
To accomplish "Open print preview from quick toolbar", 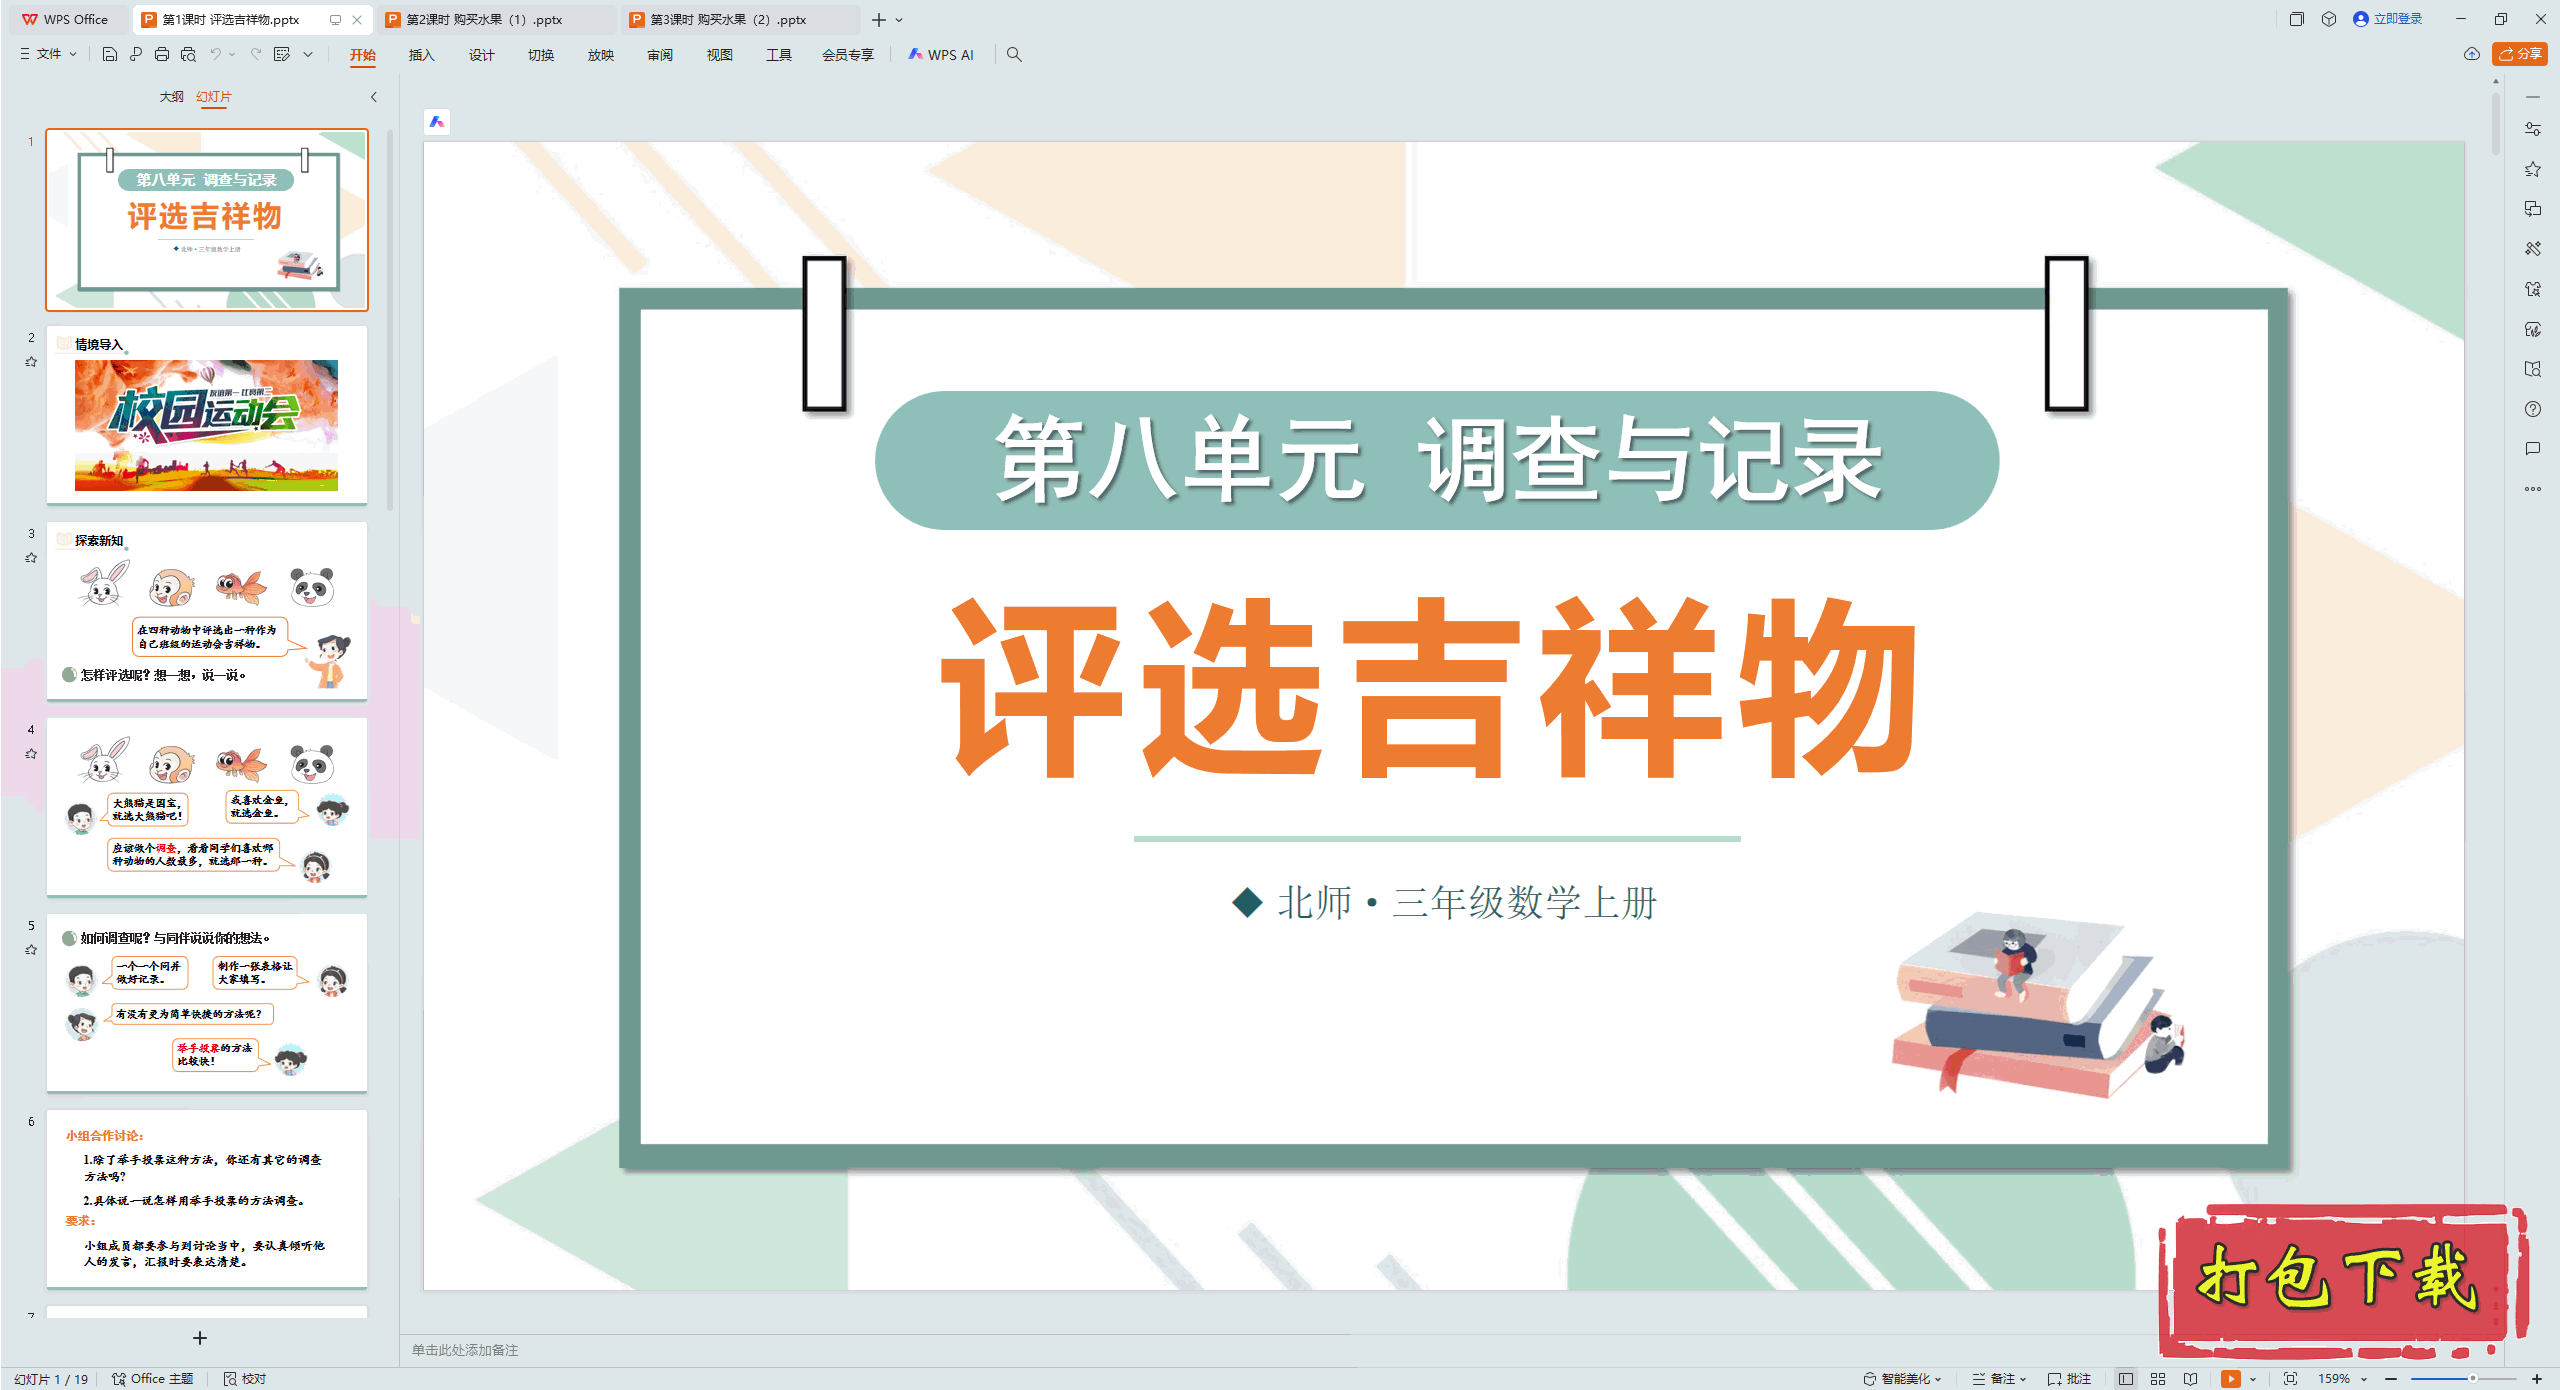I will coord(188,54).
